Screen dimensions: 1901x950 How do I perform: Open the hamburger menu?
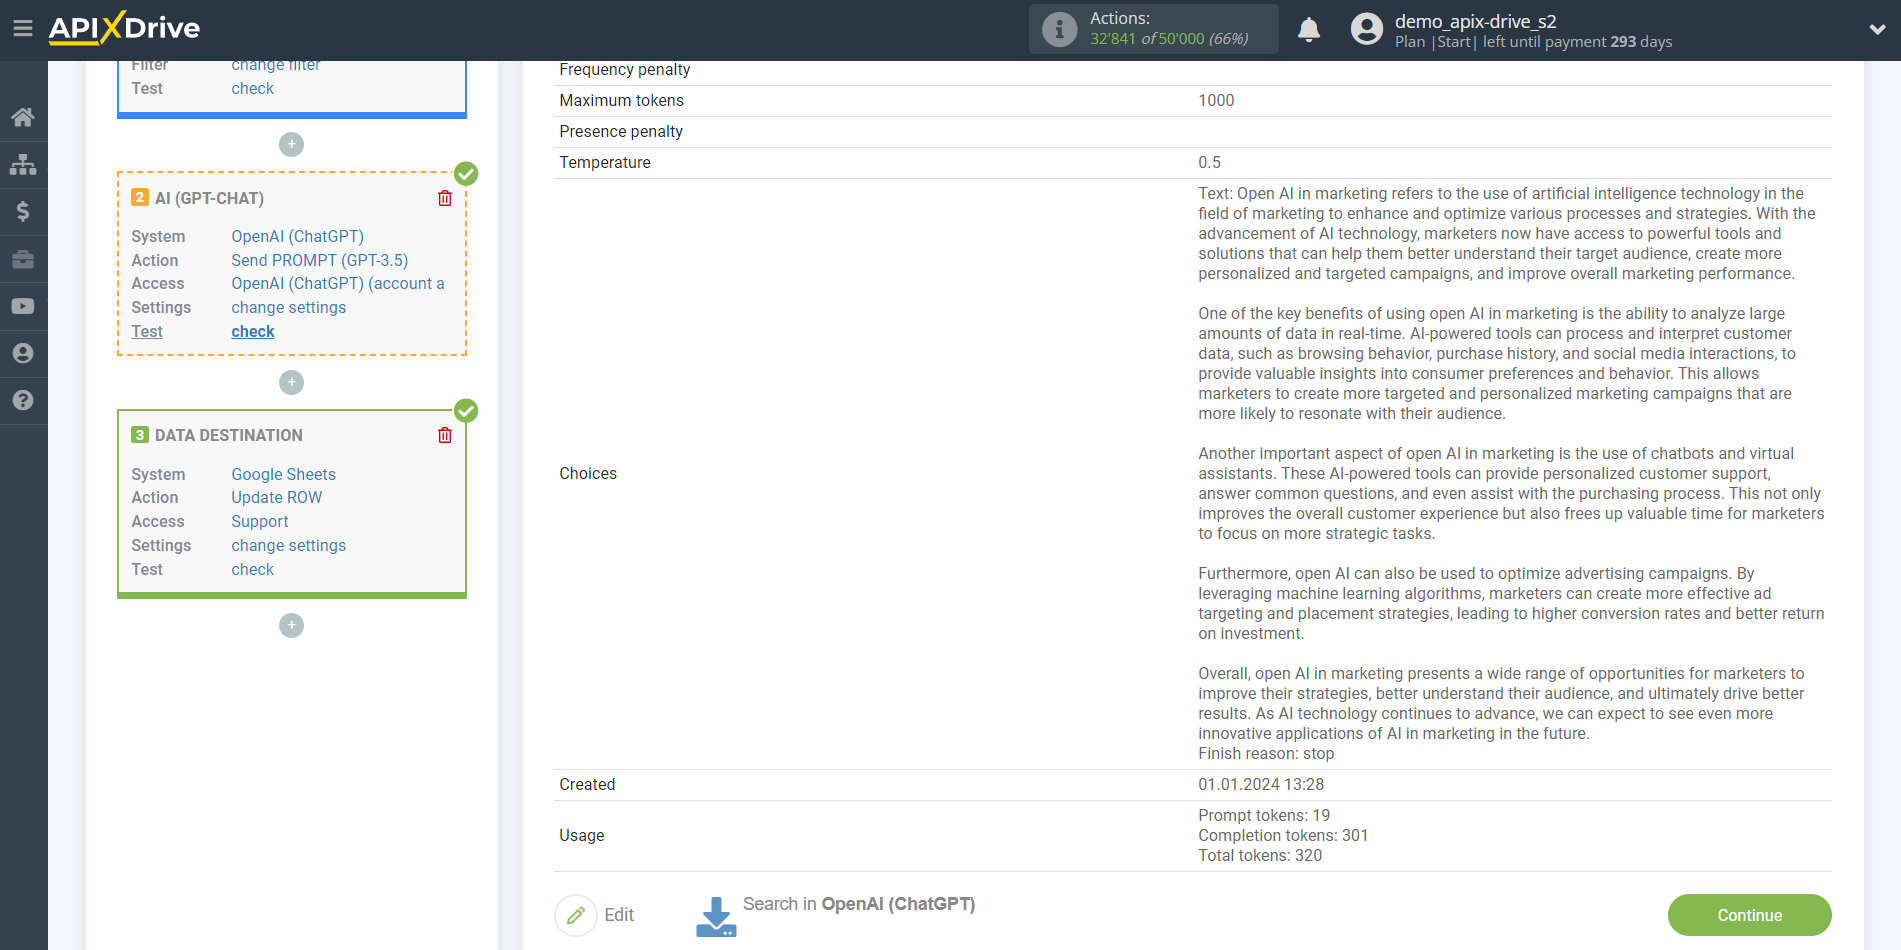pyautogui.click(x=23, y=28)
